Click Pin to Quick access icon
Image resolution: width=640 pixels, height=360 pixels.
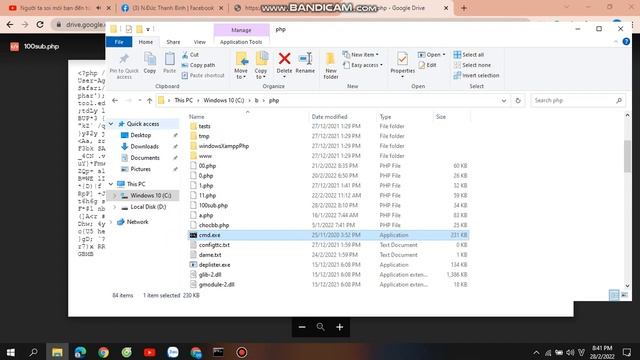[124, 64]
